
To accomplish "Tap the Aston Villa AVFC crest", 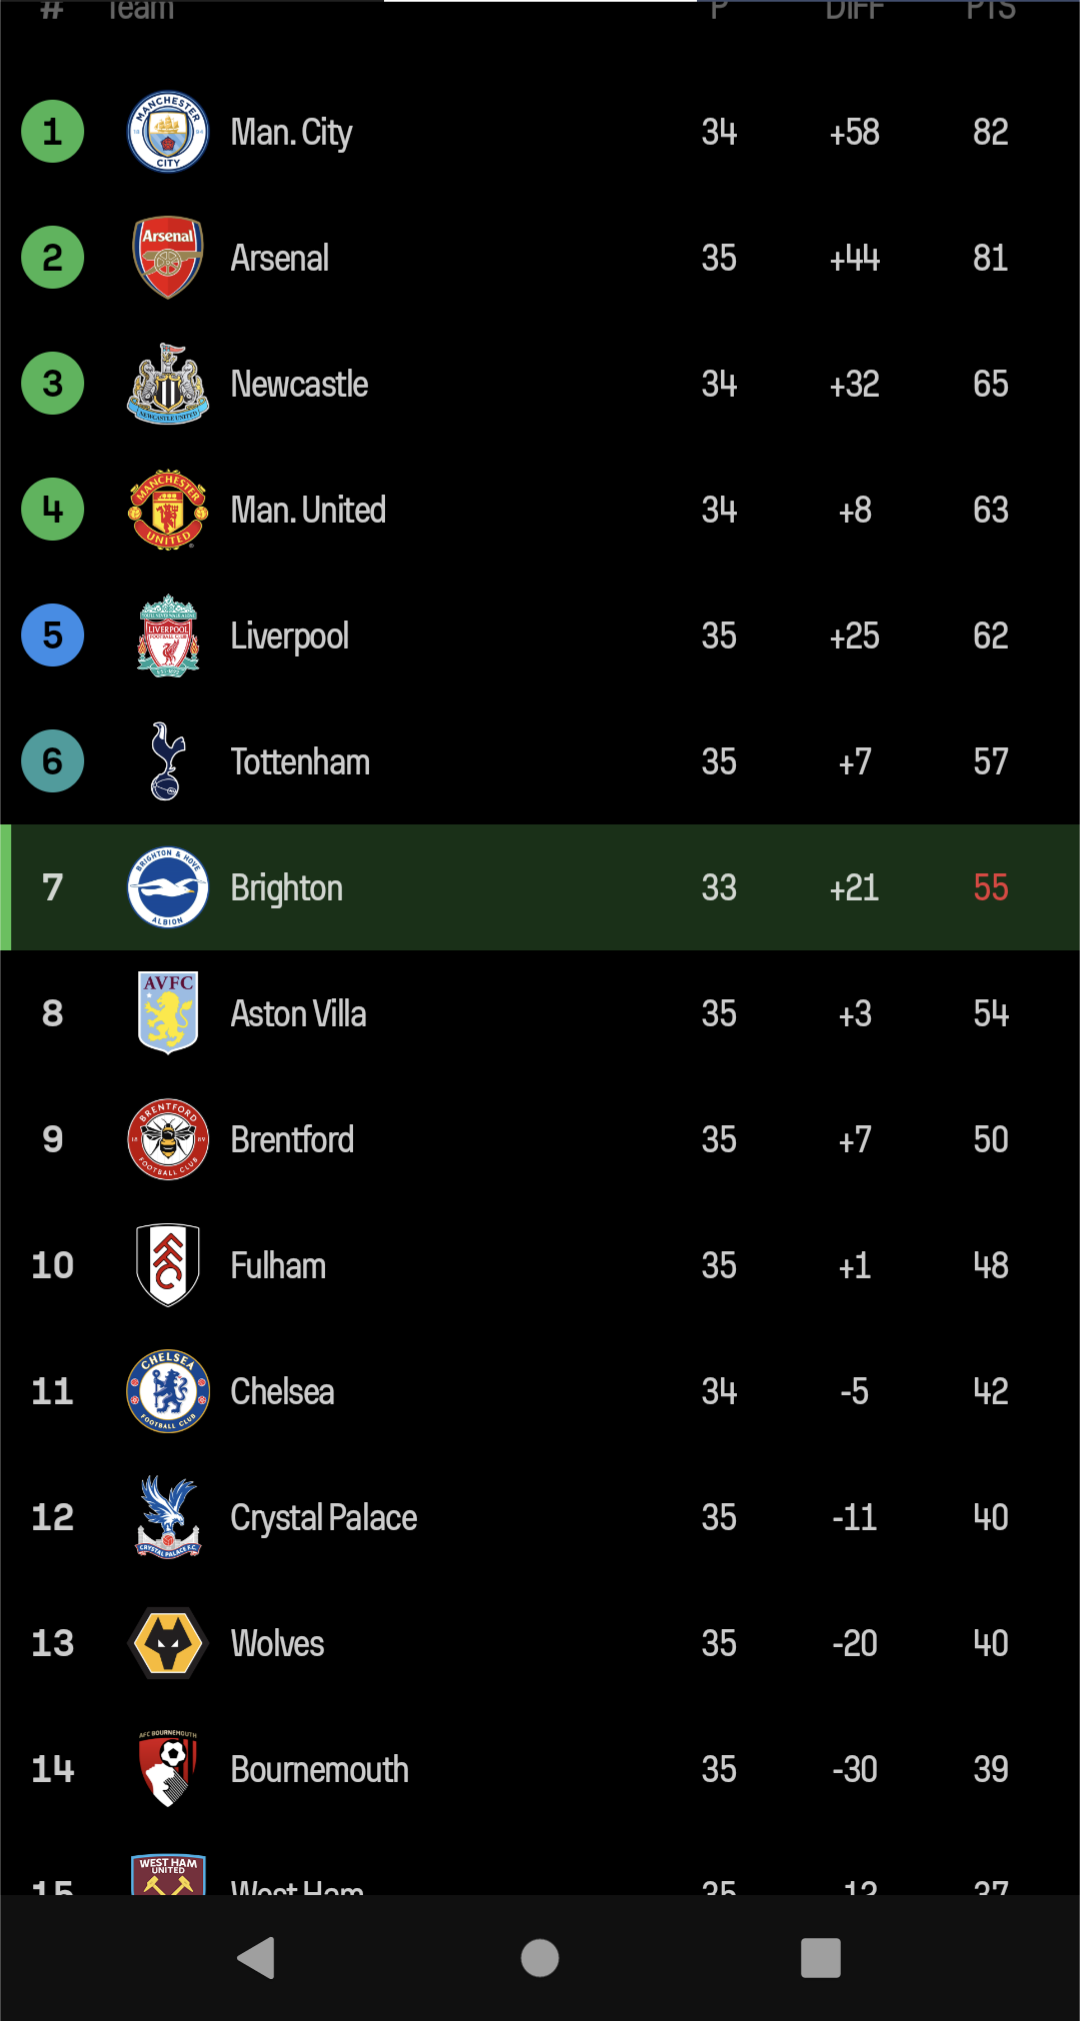I will pos(168,1013).
